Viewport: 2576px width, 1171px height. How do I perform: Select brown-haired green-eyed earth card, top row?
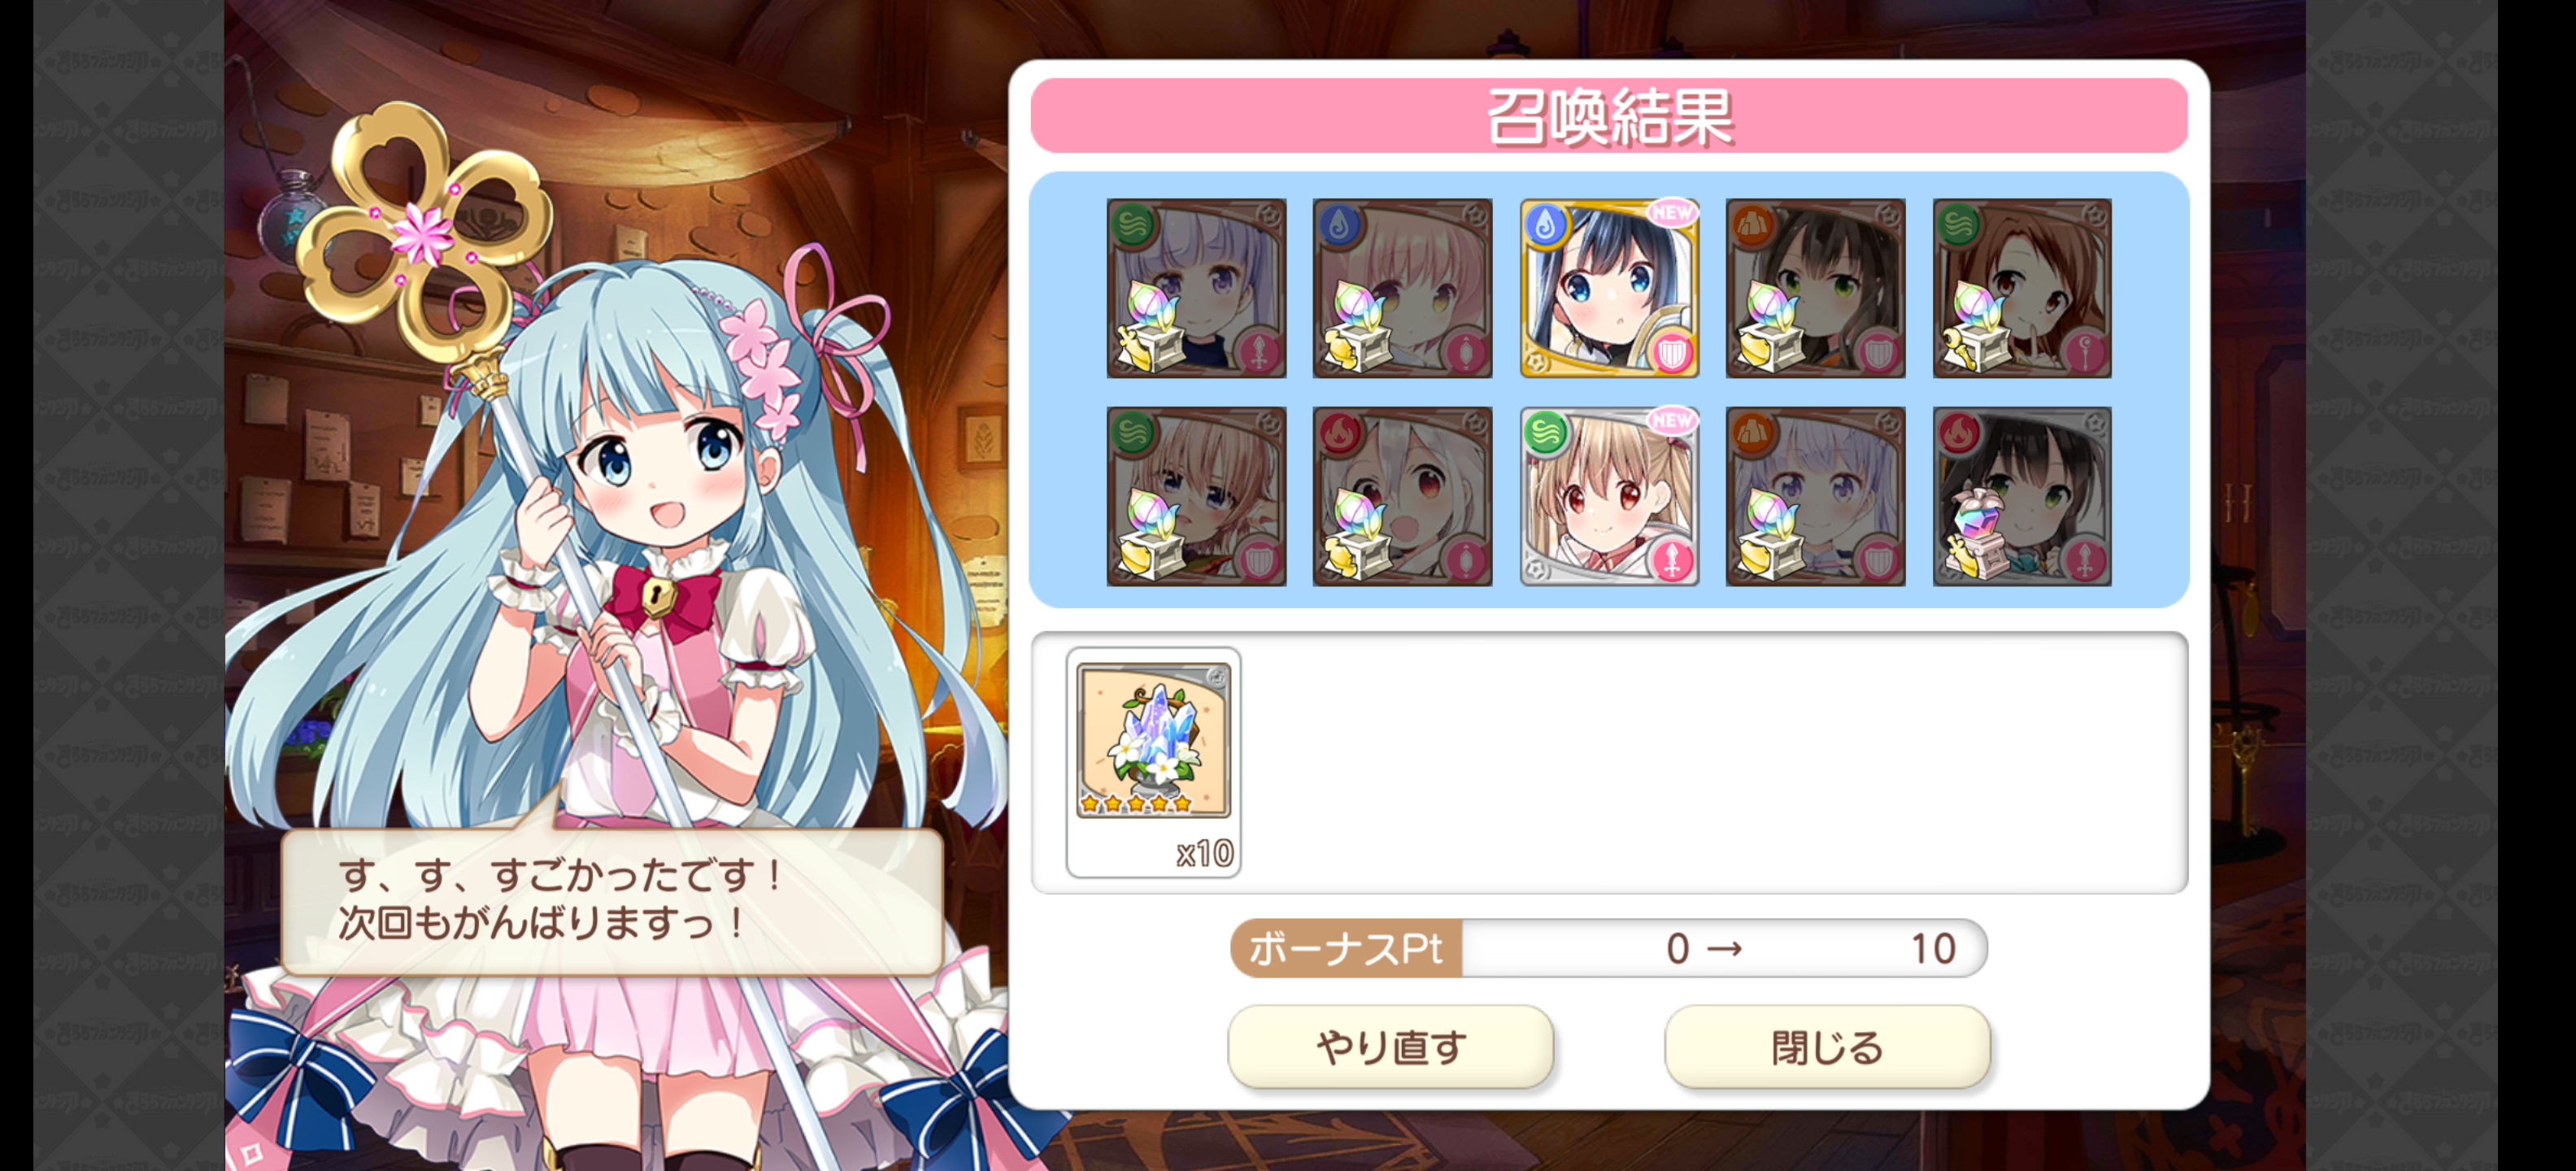(x=1815, y=288)
